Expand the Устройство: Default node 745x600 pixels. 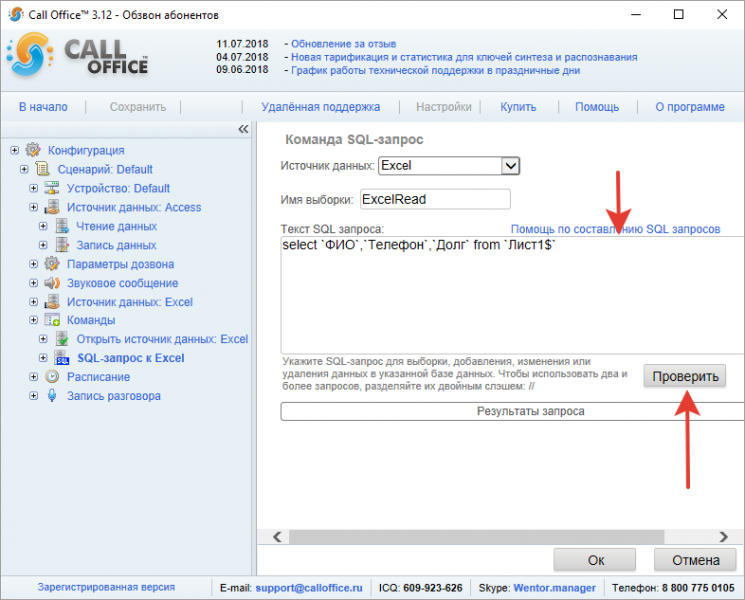click(34, 188)
